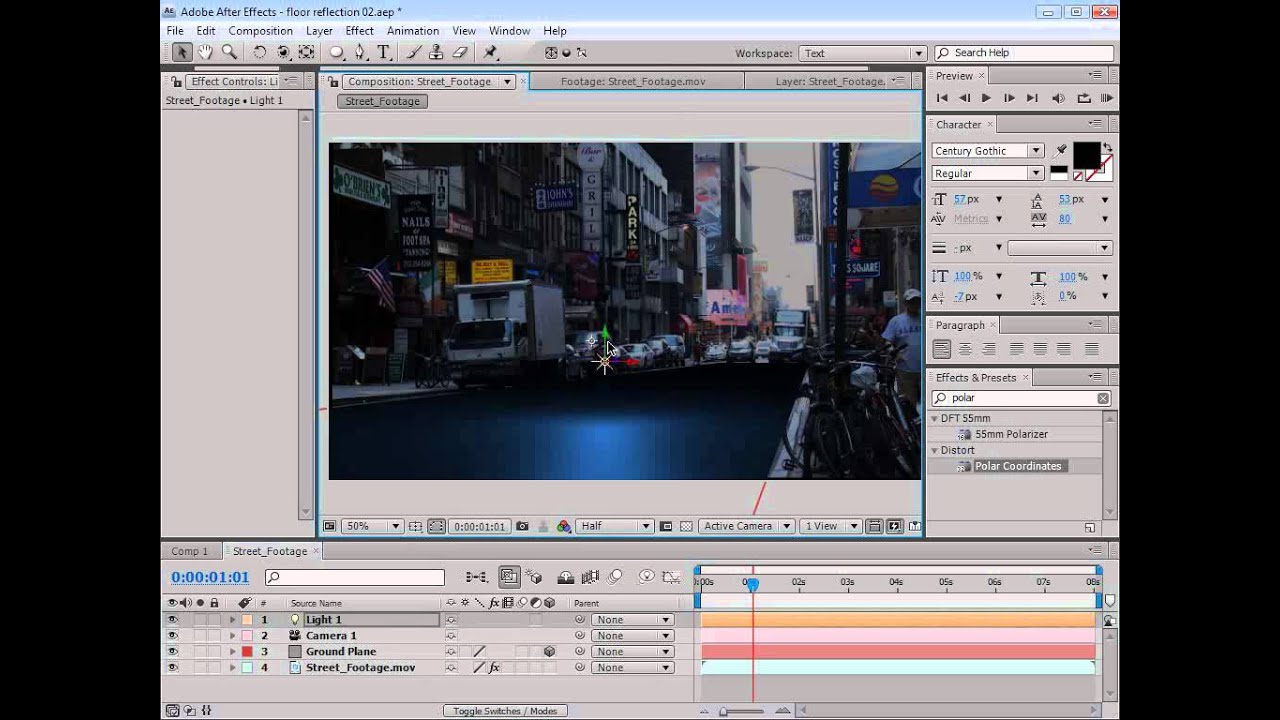The image size is (1280, 720).
Task: Jump to first frame in Preview
Action: (941, 98)
